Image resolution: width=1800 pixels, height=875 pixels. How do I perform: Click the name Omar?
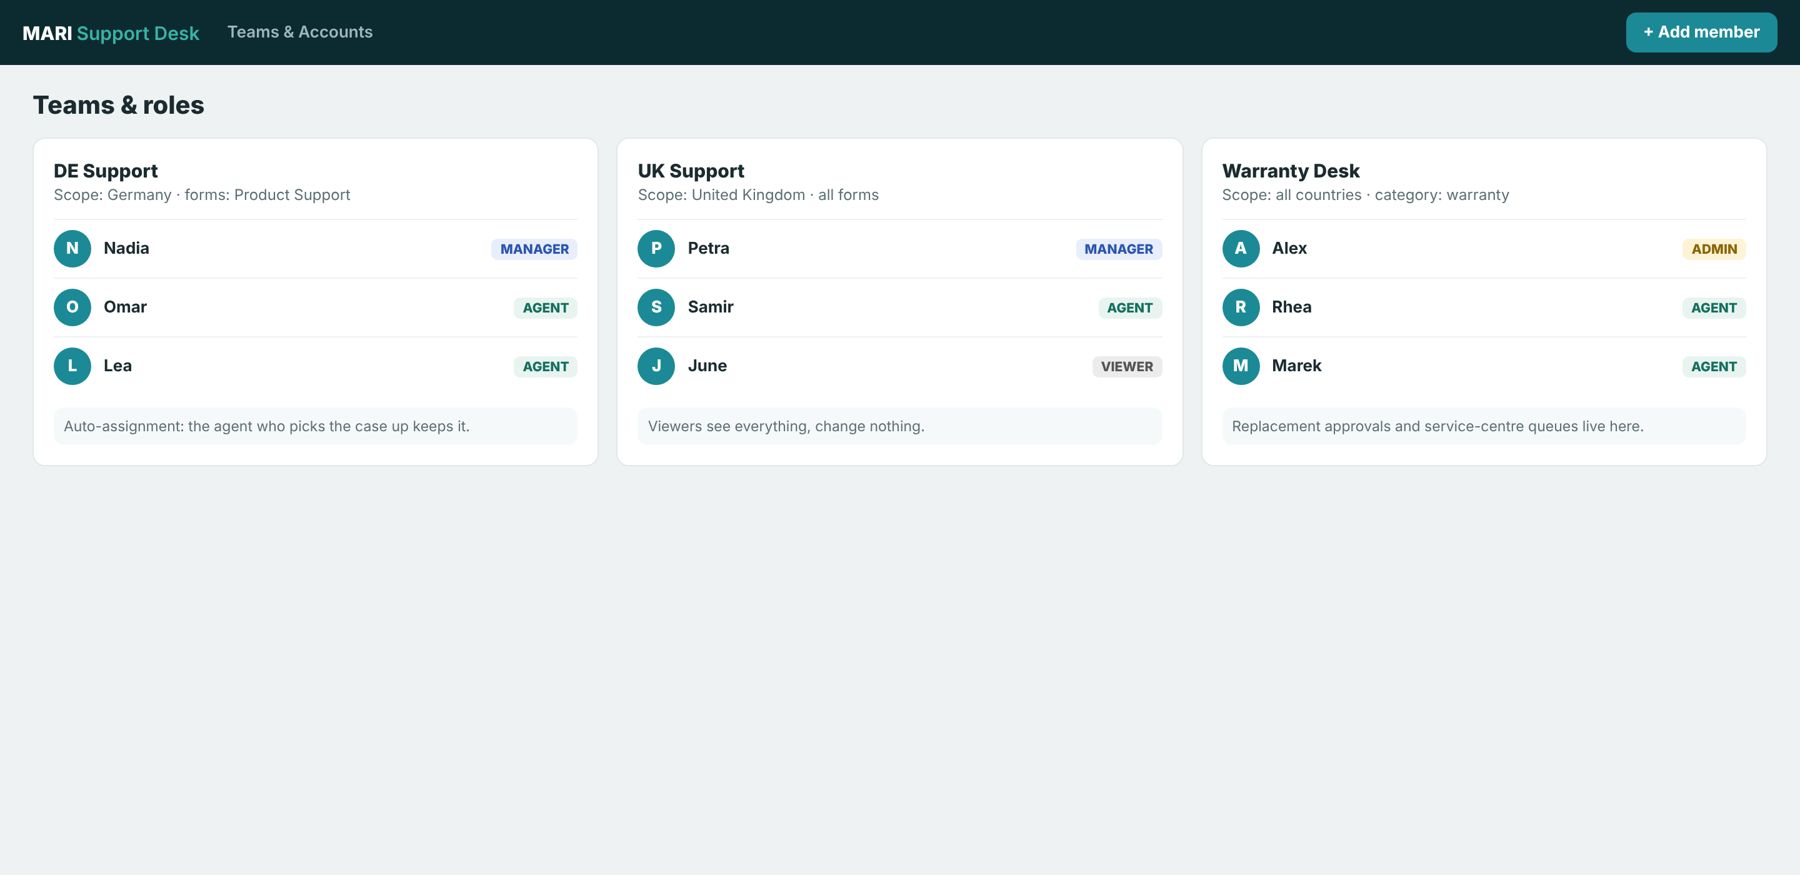125,307
